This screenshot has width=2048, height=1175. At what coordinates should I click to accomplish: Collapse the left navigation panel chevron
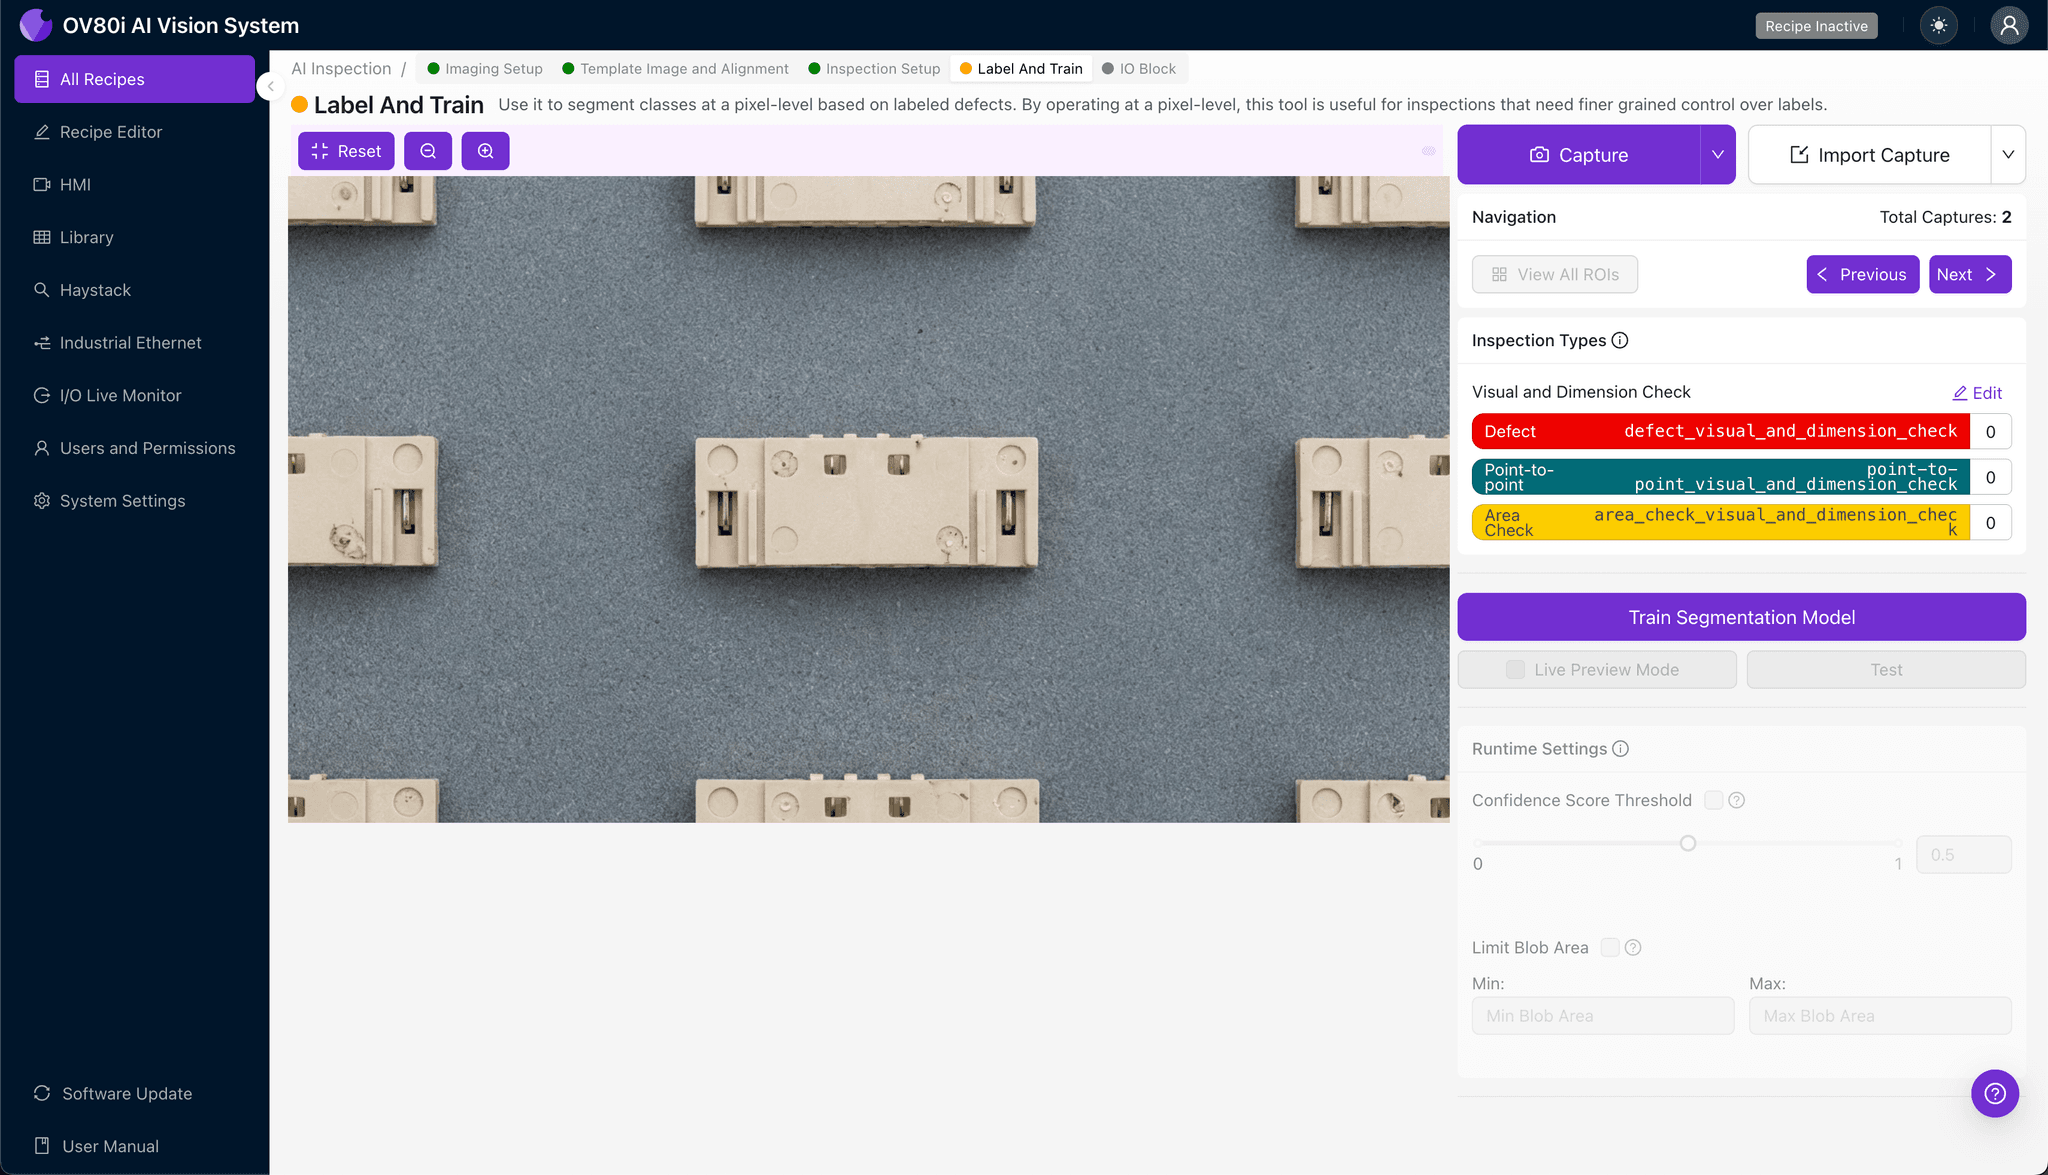click(269, 86)
